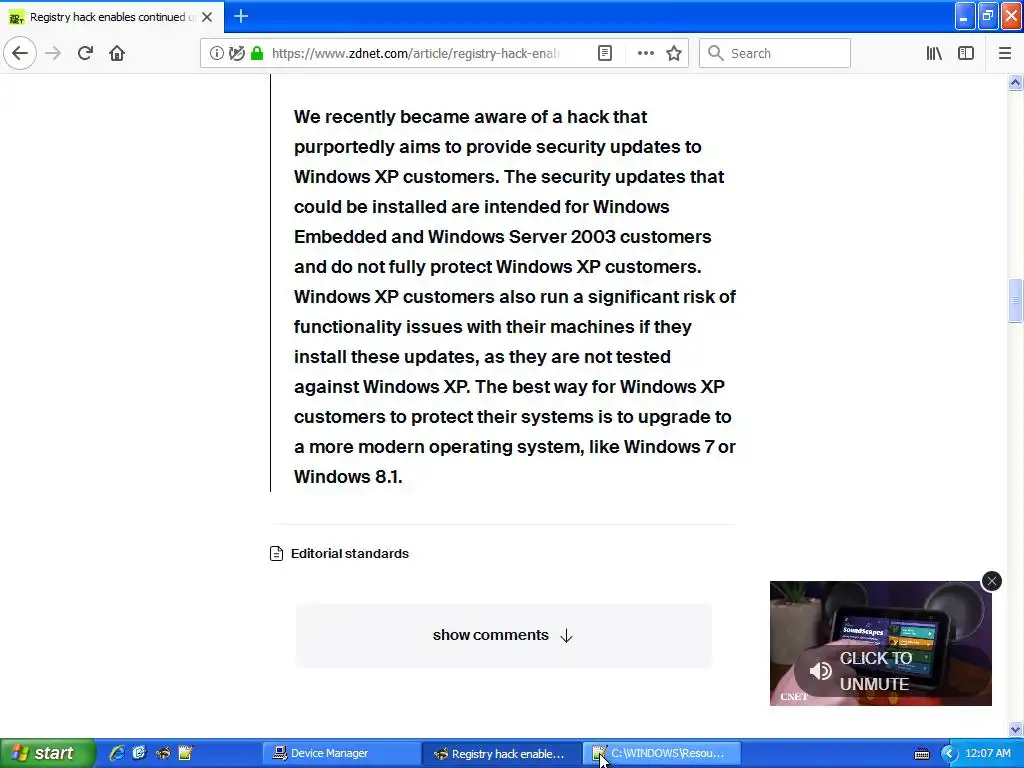View the secure connection padlock details
This screenshot has width=1024, height=768.
[257, 53]
